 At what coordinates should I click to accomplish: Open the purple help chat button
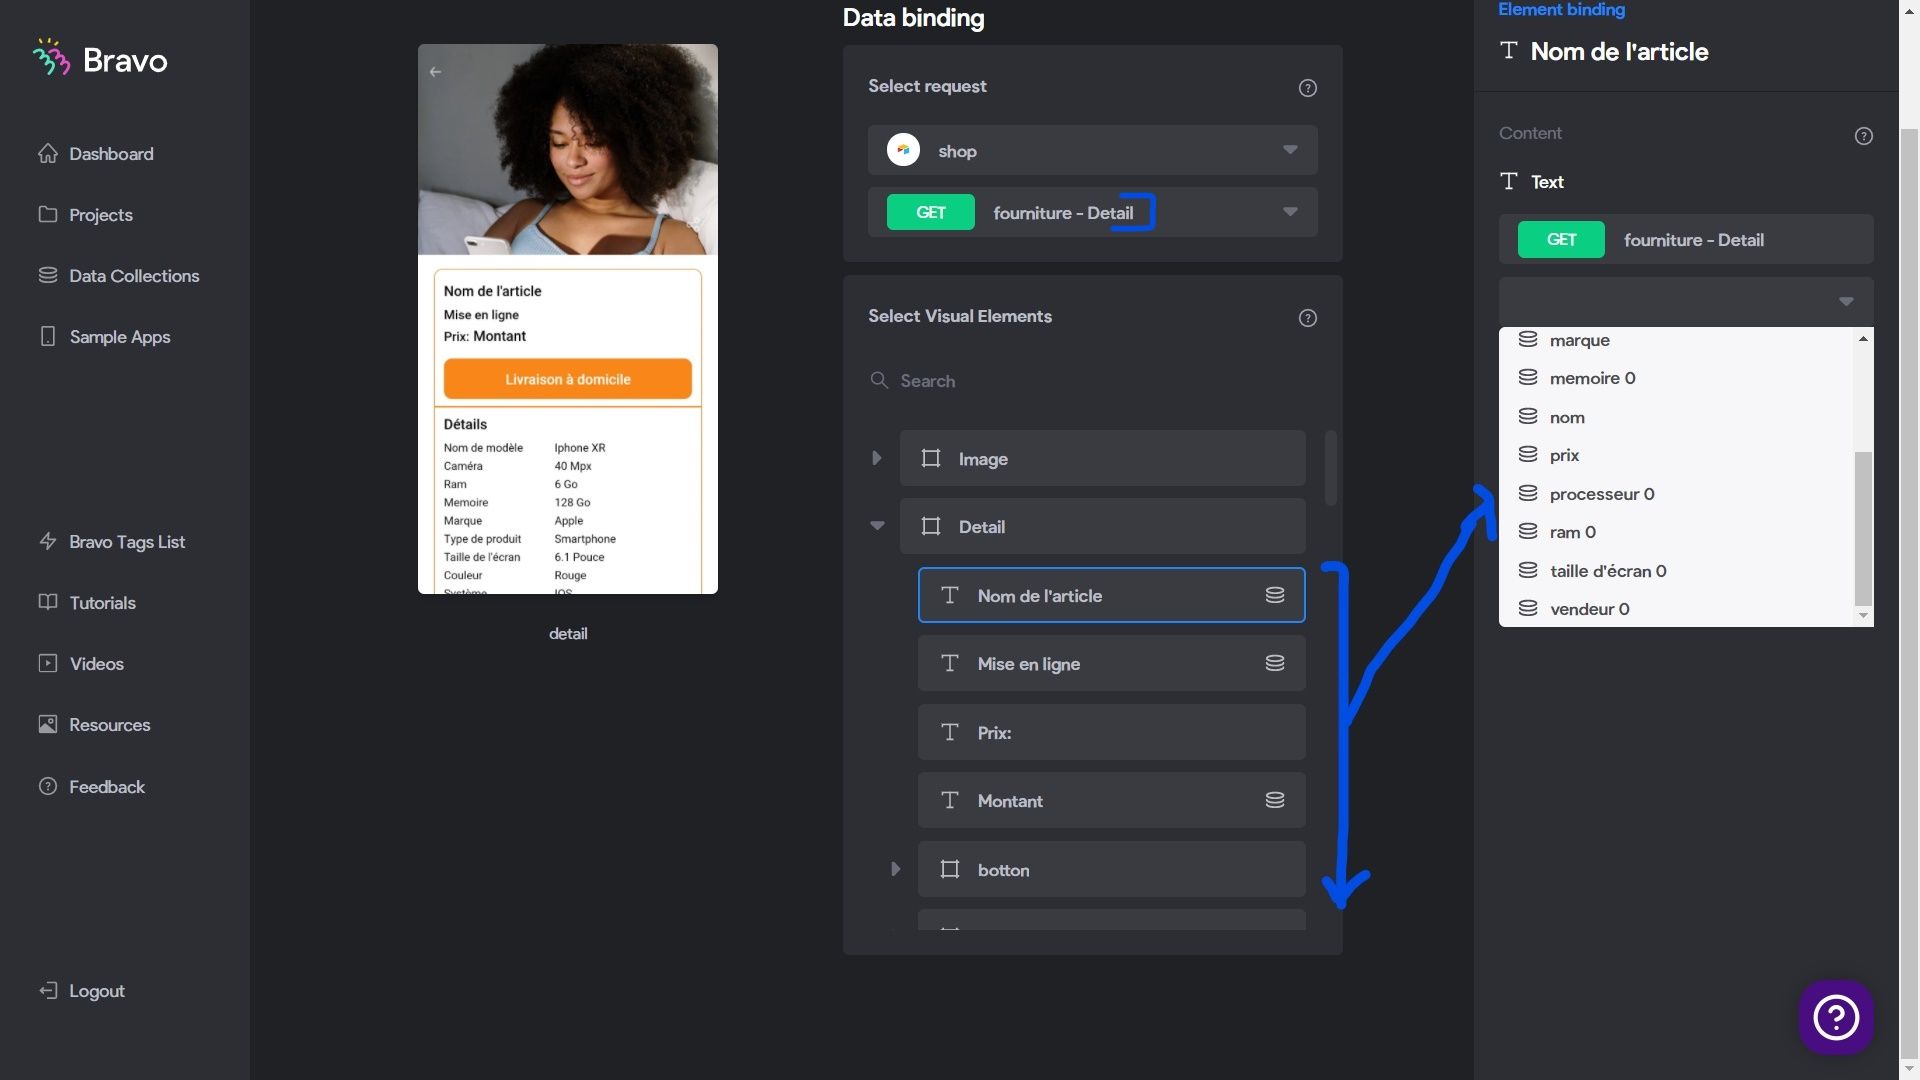pyautogui.click(x=1836, y=1018)
